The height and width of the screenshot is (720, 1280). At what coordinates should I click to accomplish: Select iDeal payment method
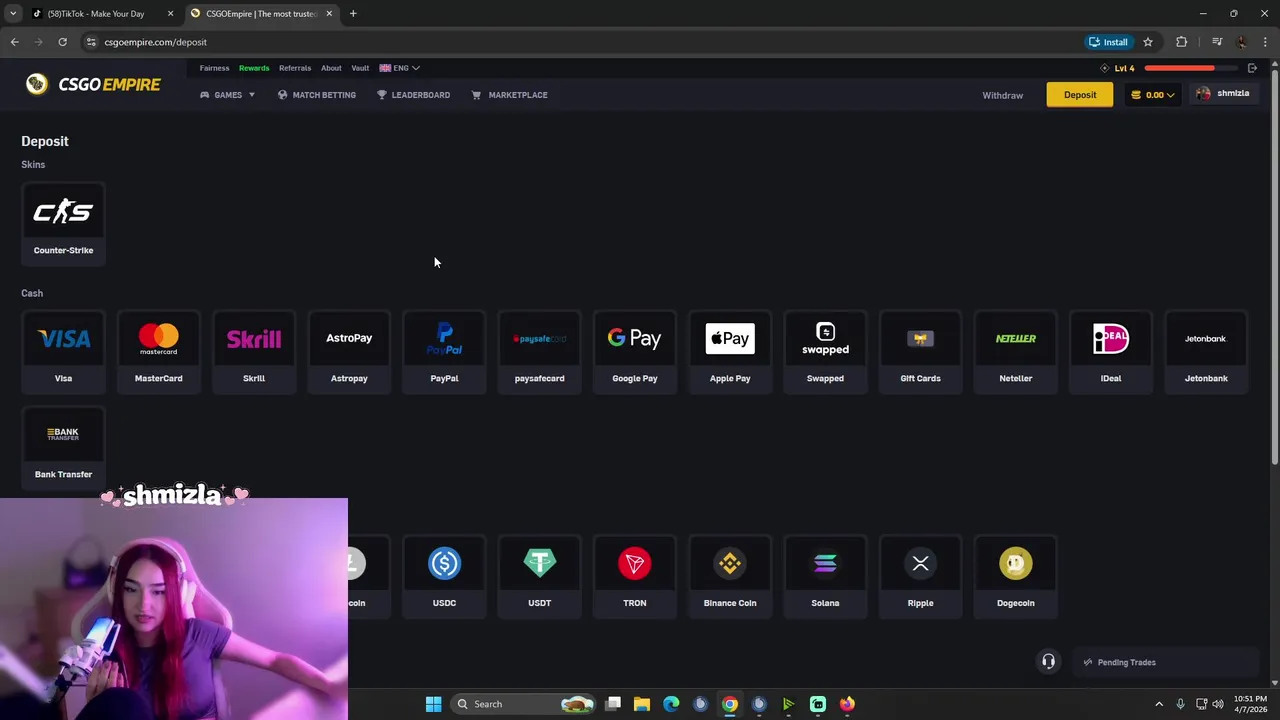coord(1111,351)
